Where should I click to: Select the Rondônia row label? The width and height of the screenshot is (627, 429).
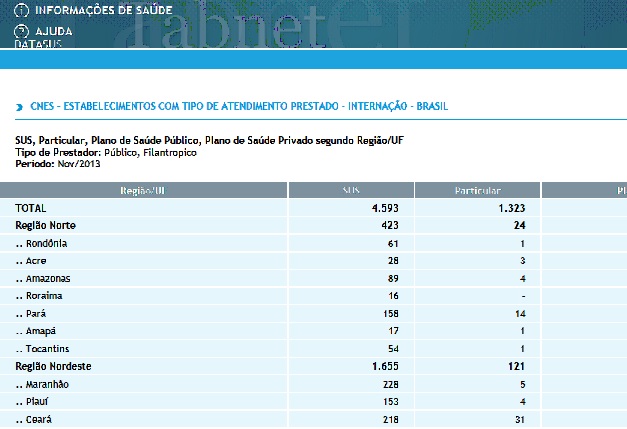pos(41,243)
